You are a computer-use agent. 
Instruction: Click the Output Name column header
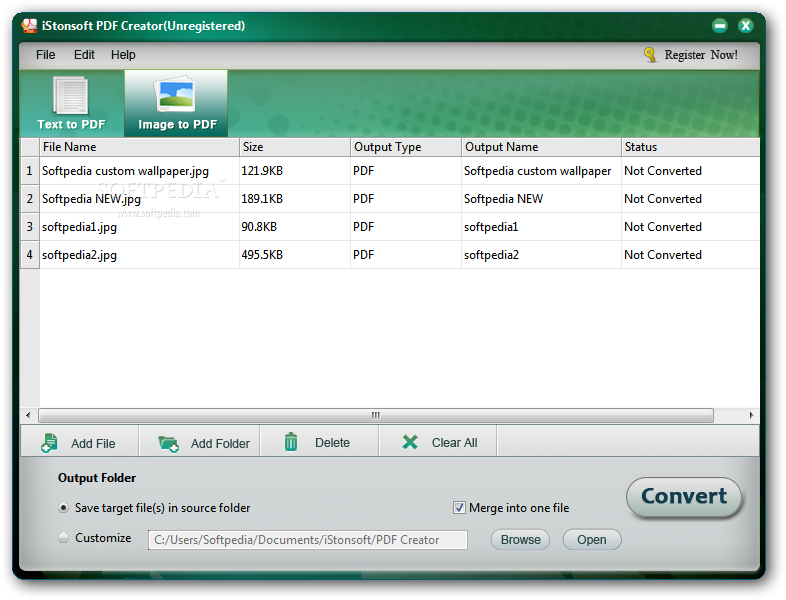[541, 147]
